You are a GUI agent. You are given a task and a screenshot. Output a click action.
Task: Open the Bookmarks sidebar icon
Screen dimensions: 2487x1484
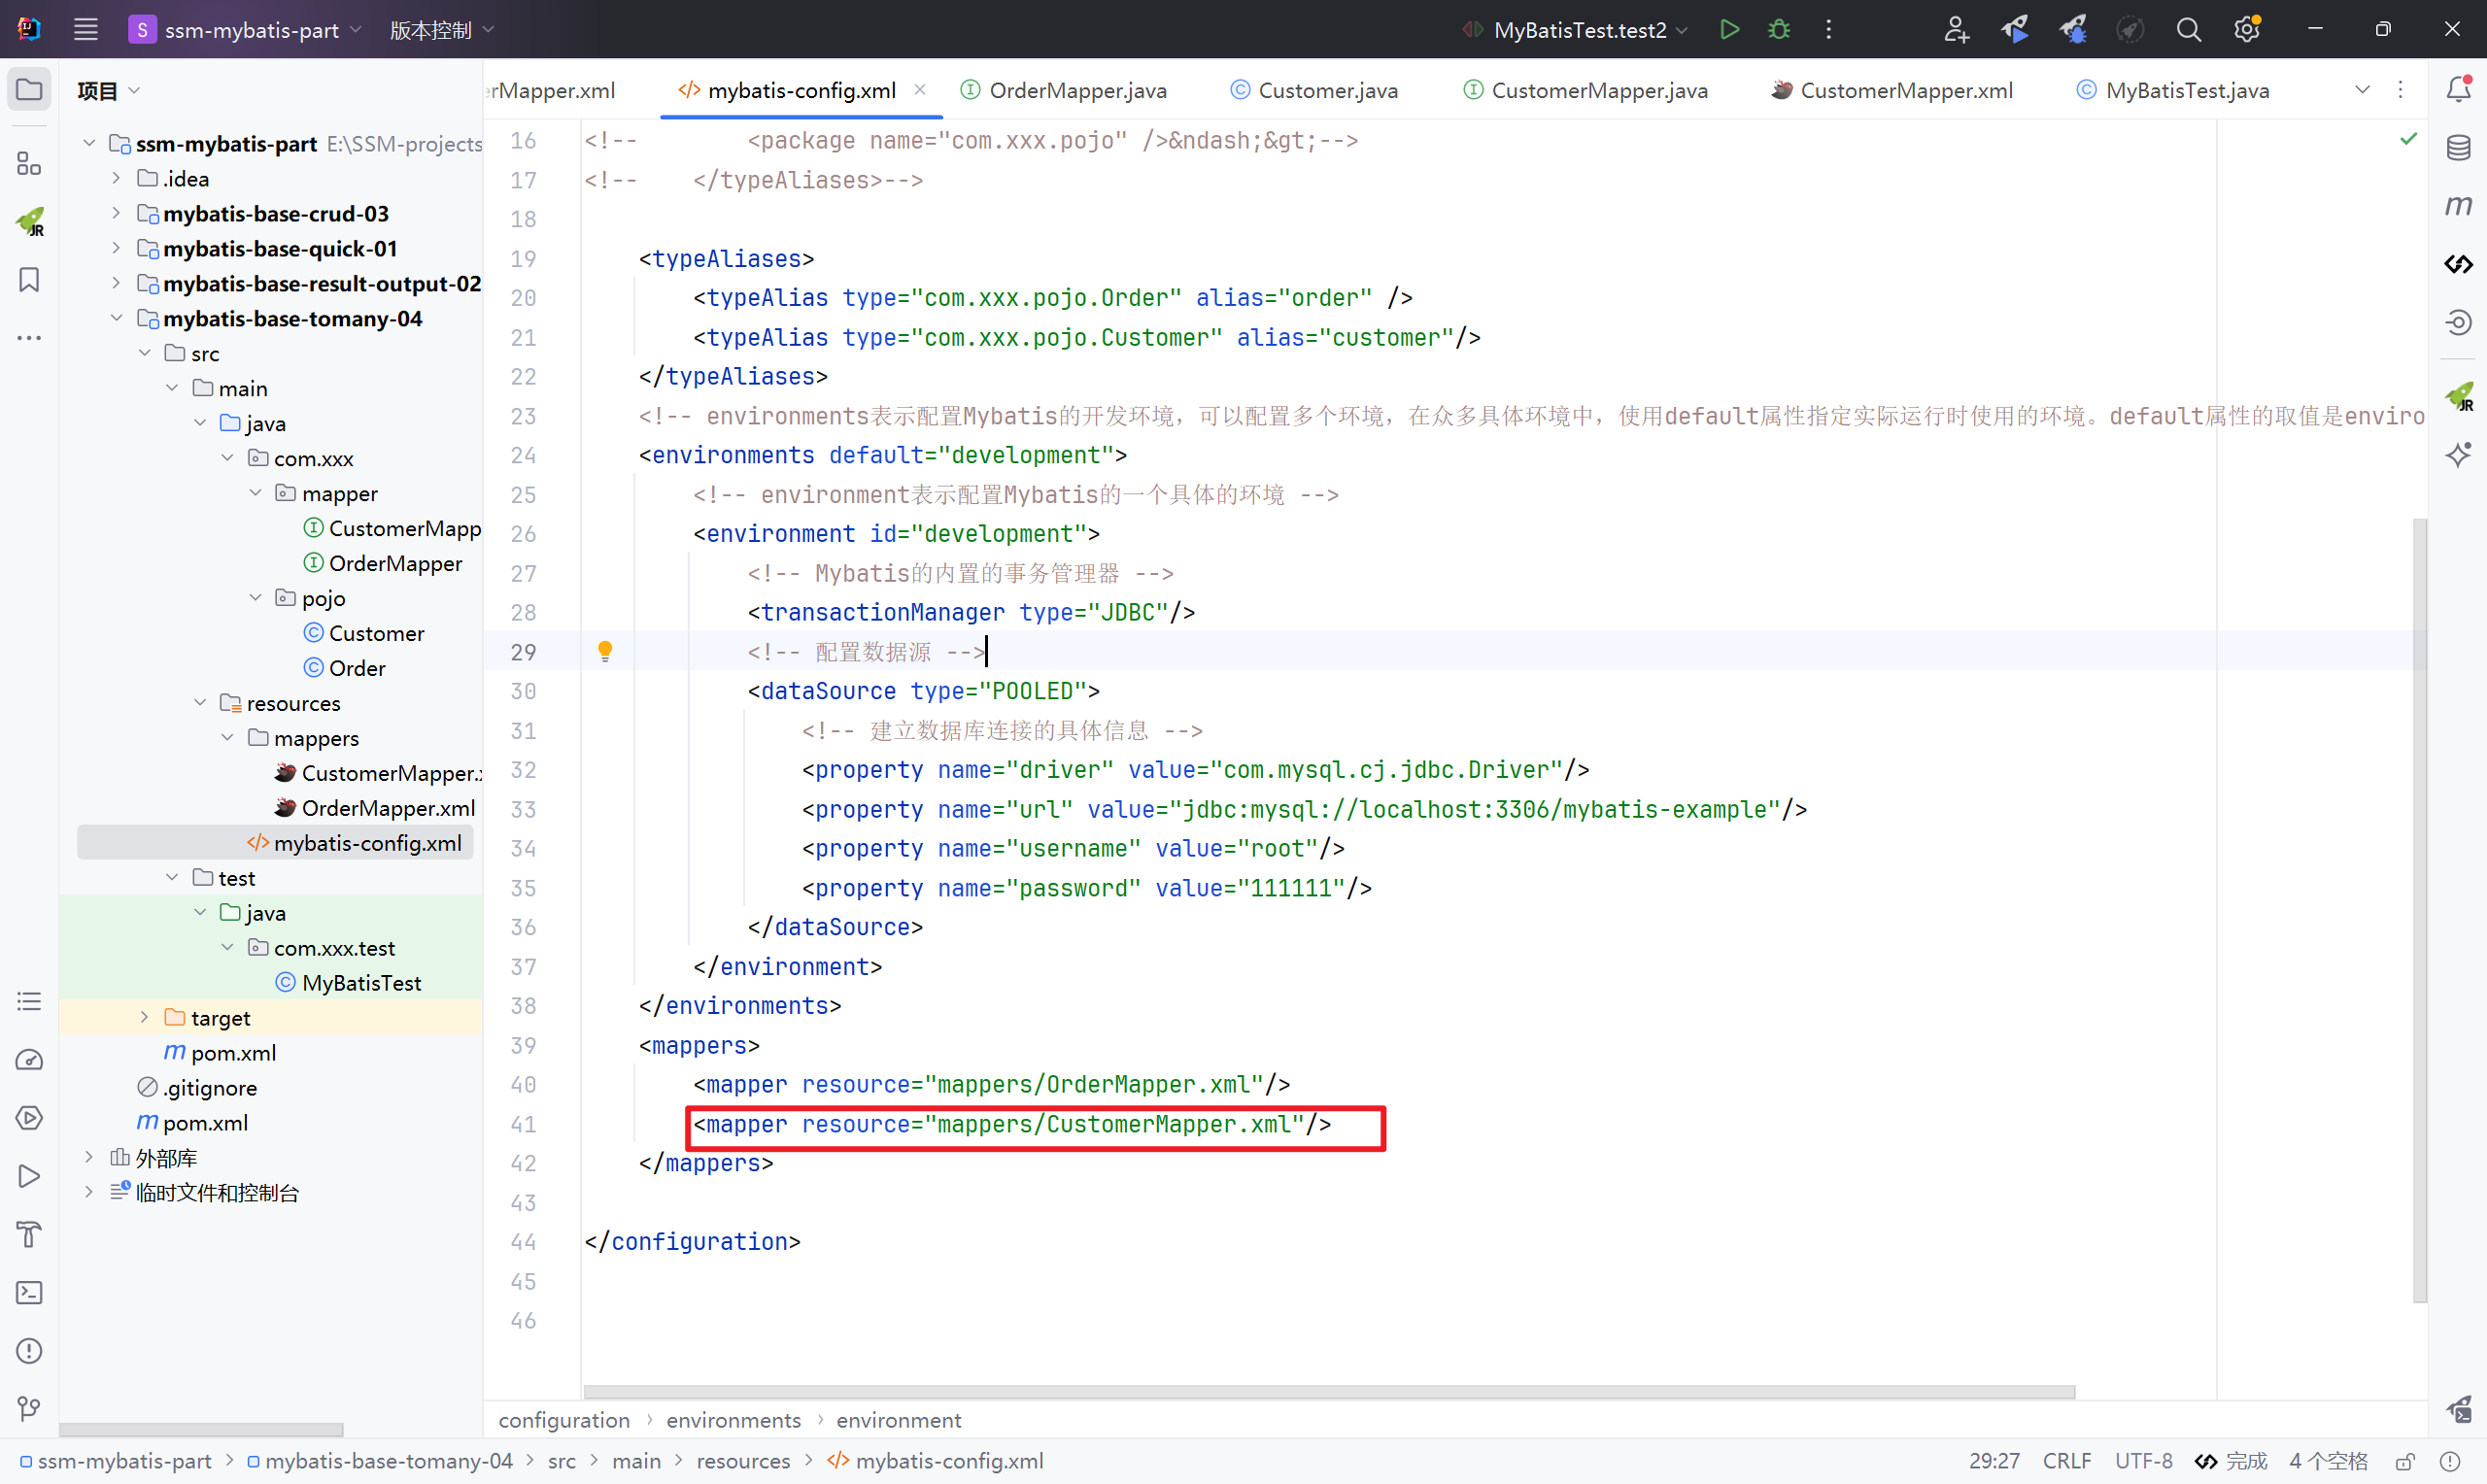click(29, 280)
